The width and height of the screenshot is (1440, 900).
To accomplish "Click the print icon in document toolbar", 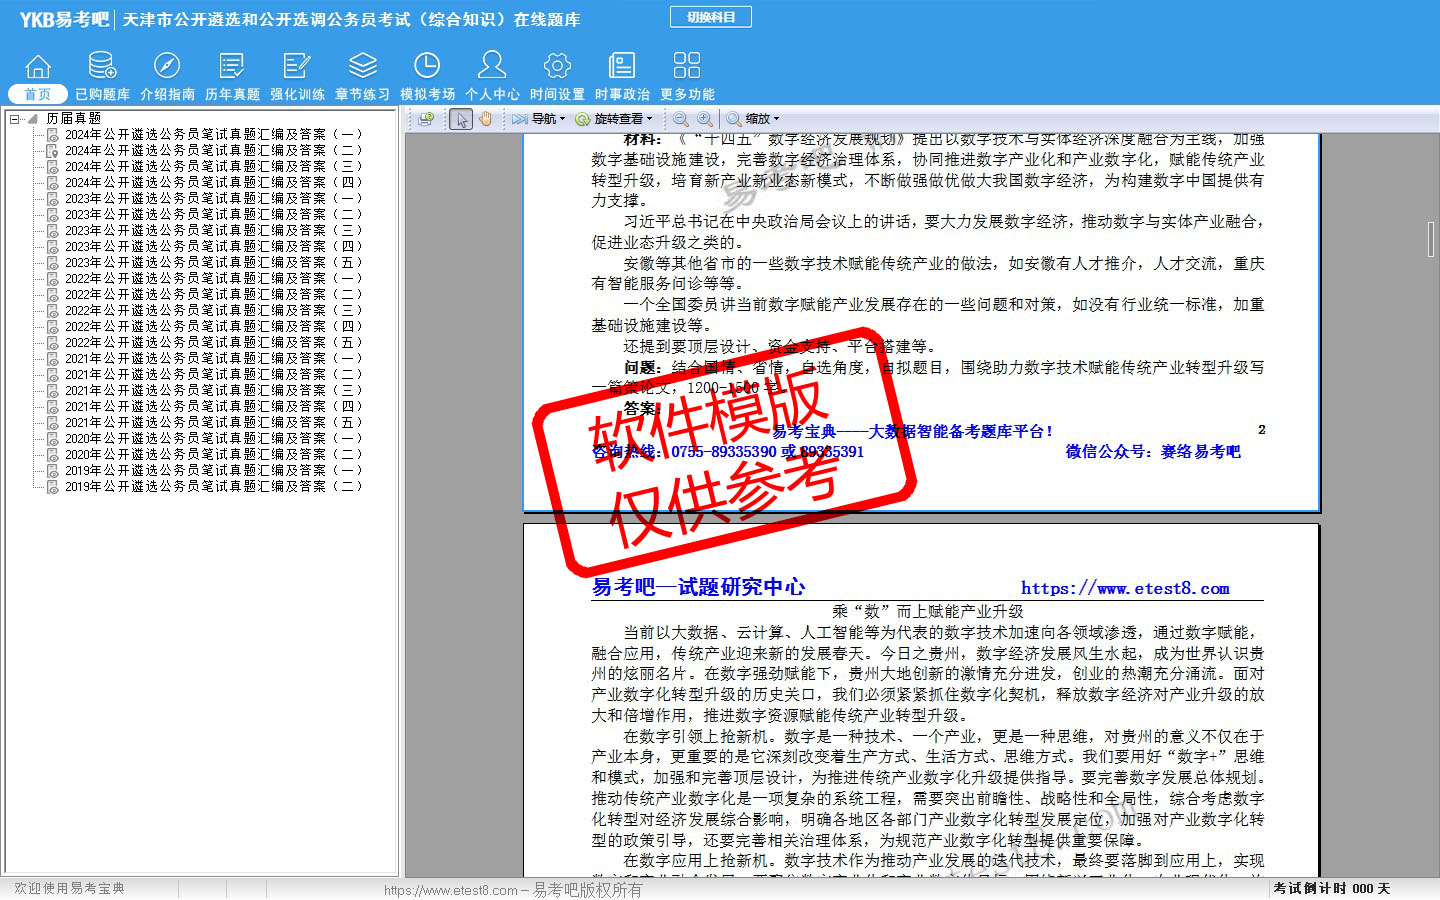I will pos(426,119).
